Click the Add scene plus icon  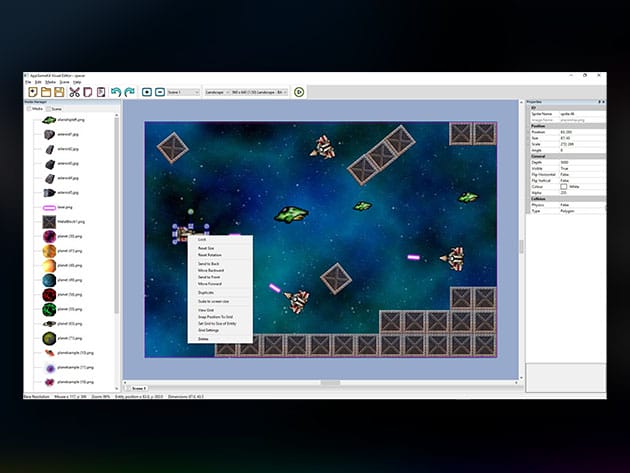point(147,92)
